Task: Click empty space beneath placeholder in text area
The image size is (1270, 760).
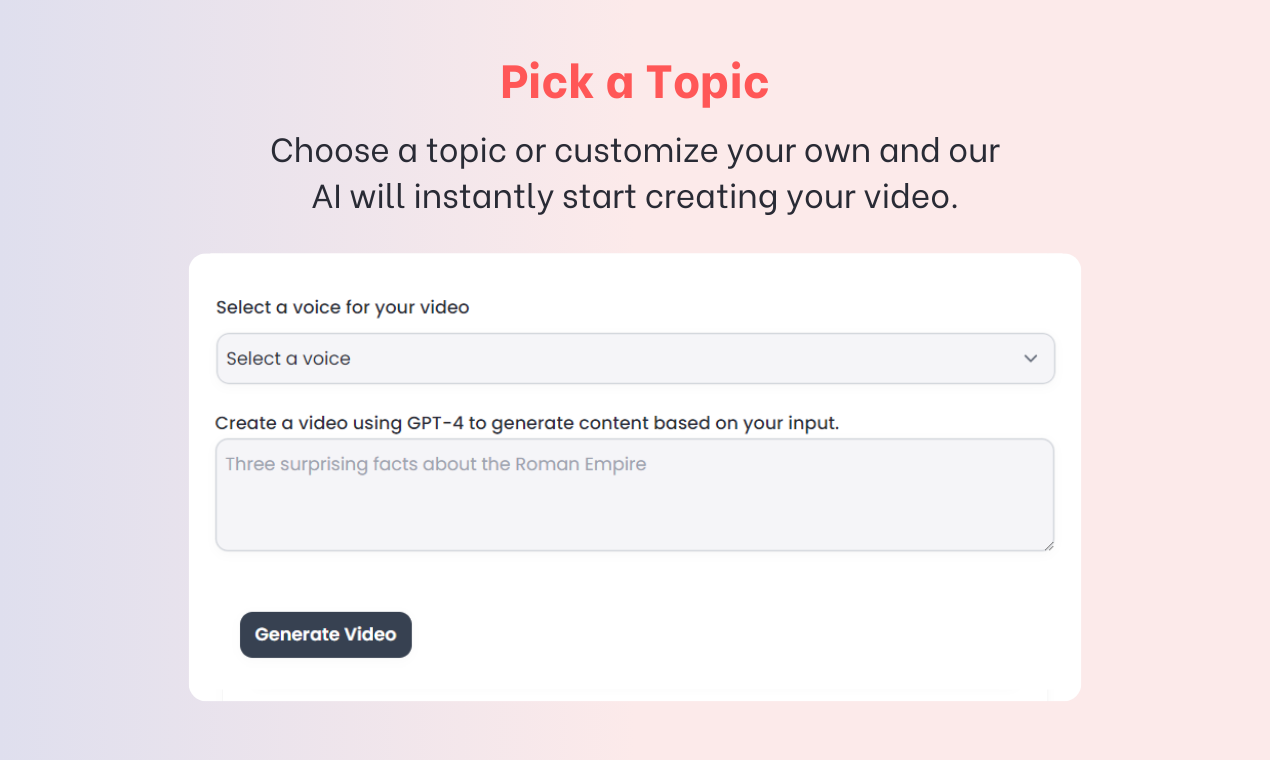Action: 635,515
